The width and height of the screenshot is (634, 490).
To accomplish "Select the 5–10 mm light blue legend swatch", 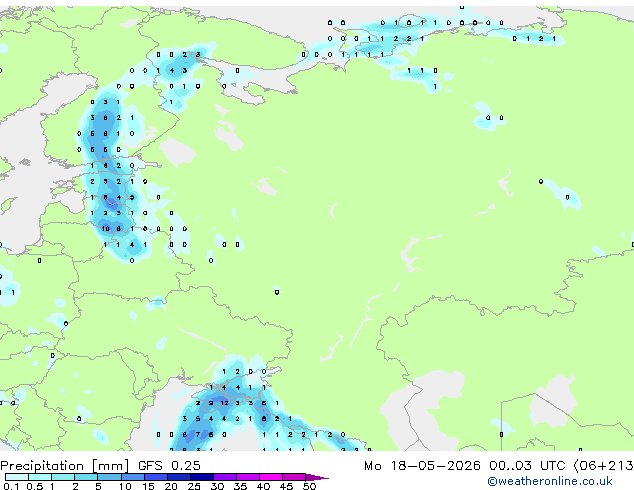I will tap(109, 477).
